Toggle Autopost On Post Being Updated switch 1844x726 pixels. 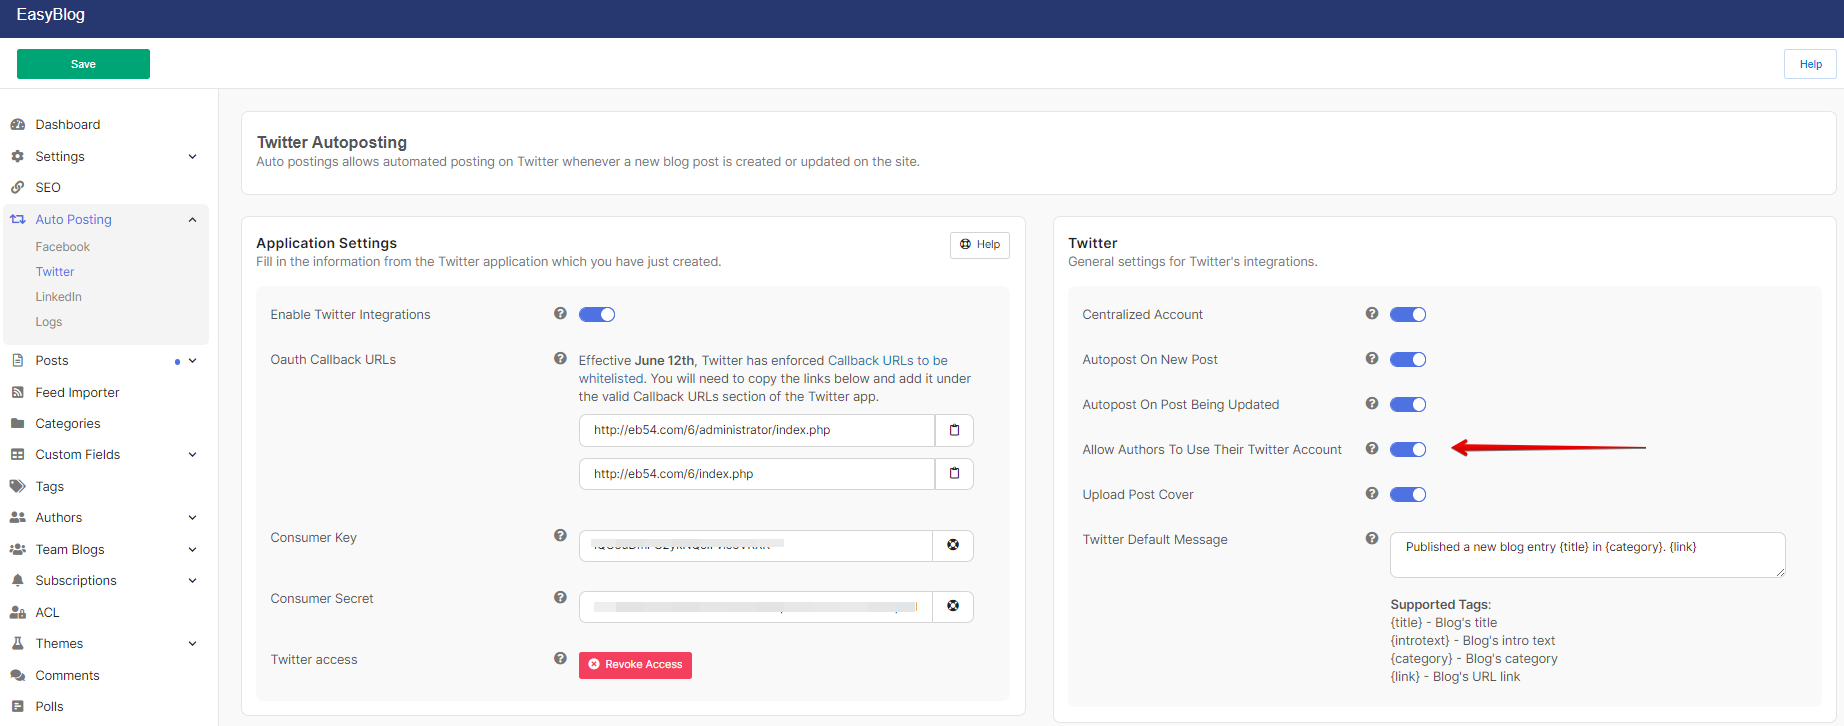pos(1408,405)
